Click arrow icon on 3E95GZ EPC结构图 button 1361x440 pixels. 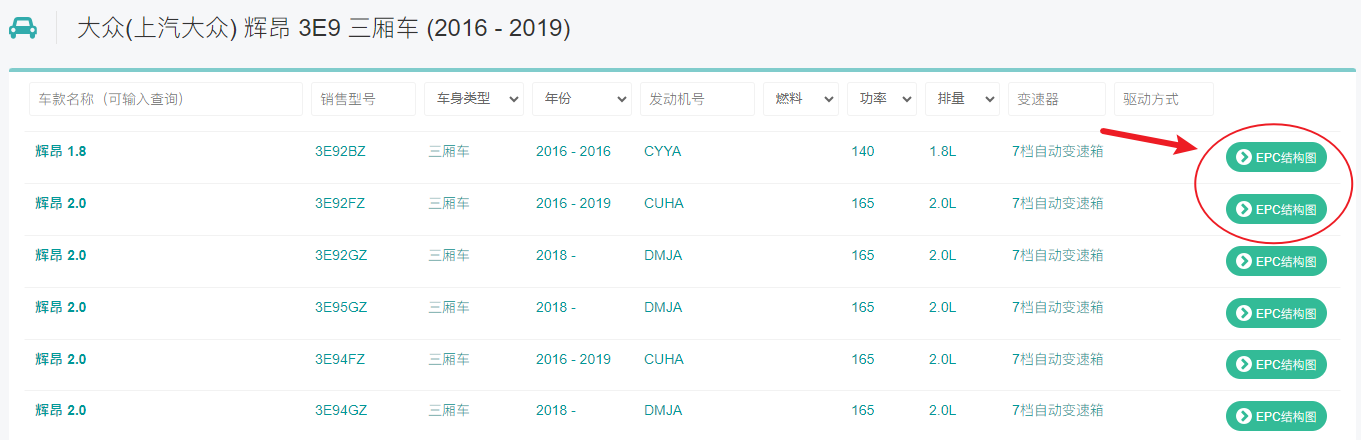[x=1244, y=313]
